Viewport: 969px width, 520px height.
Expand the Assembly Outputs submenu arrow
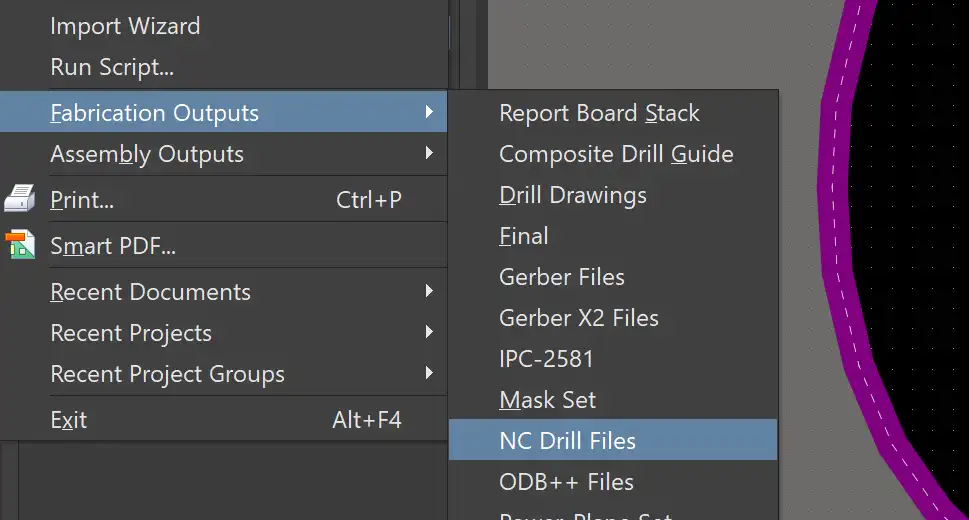click(x=429, y=154)
